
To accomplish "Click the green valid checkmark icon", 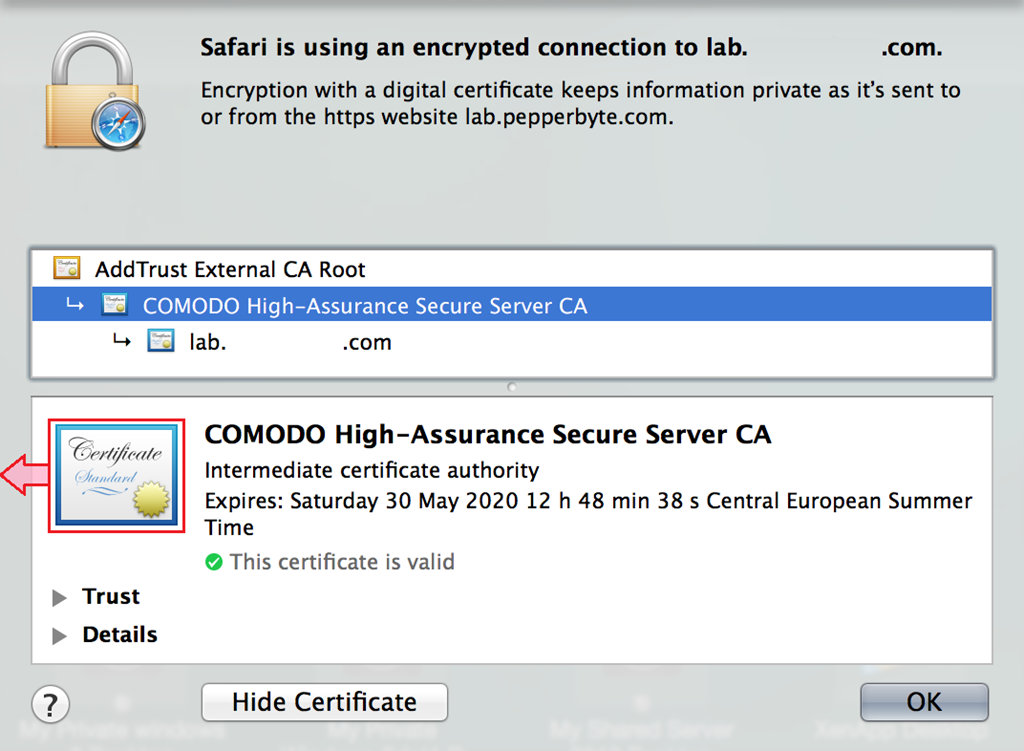I will pyautogui.click(x=213, y=562).
